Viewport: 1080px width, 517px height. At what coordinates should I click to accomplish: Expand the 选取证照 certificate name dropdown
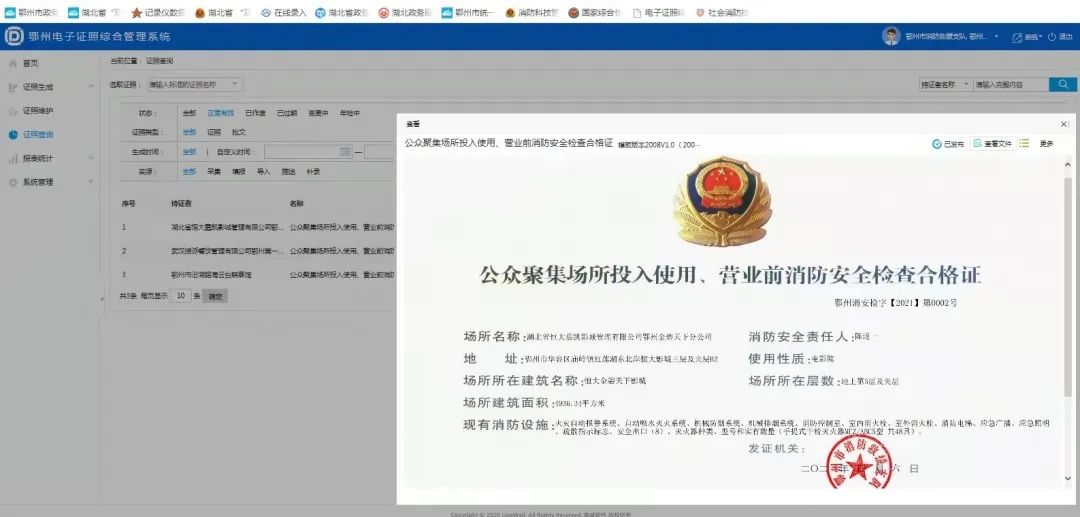(194, 85)
